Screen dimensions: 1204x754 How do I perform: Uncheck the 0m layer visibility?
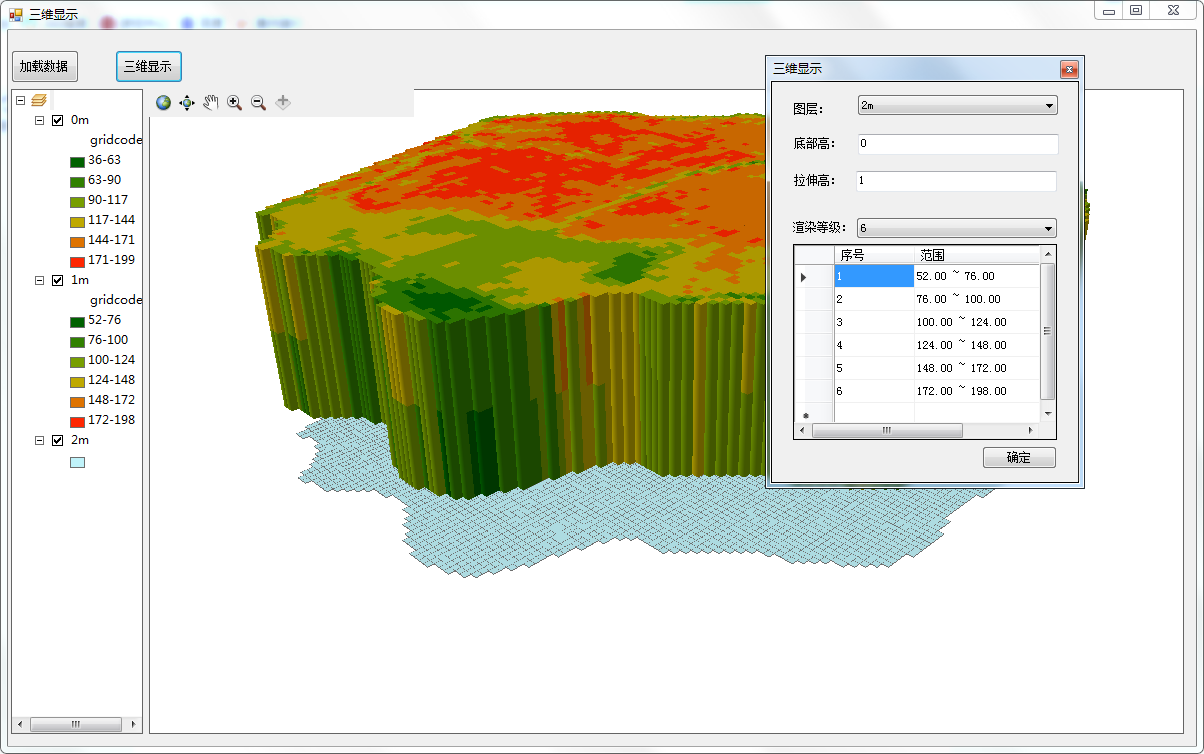(x=57, y=119)
